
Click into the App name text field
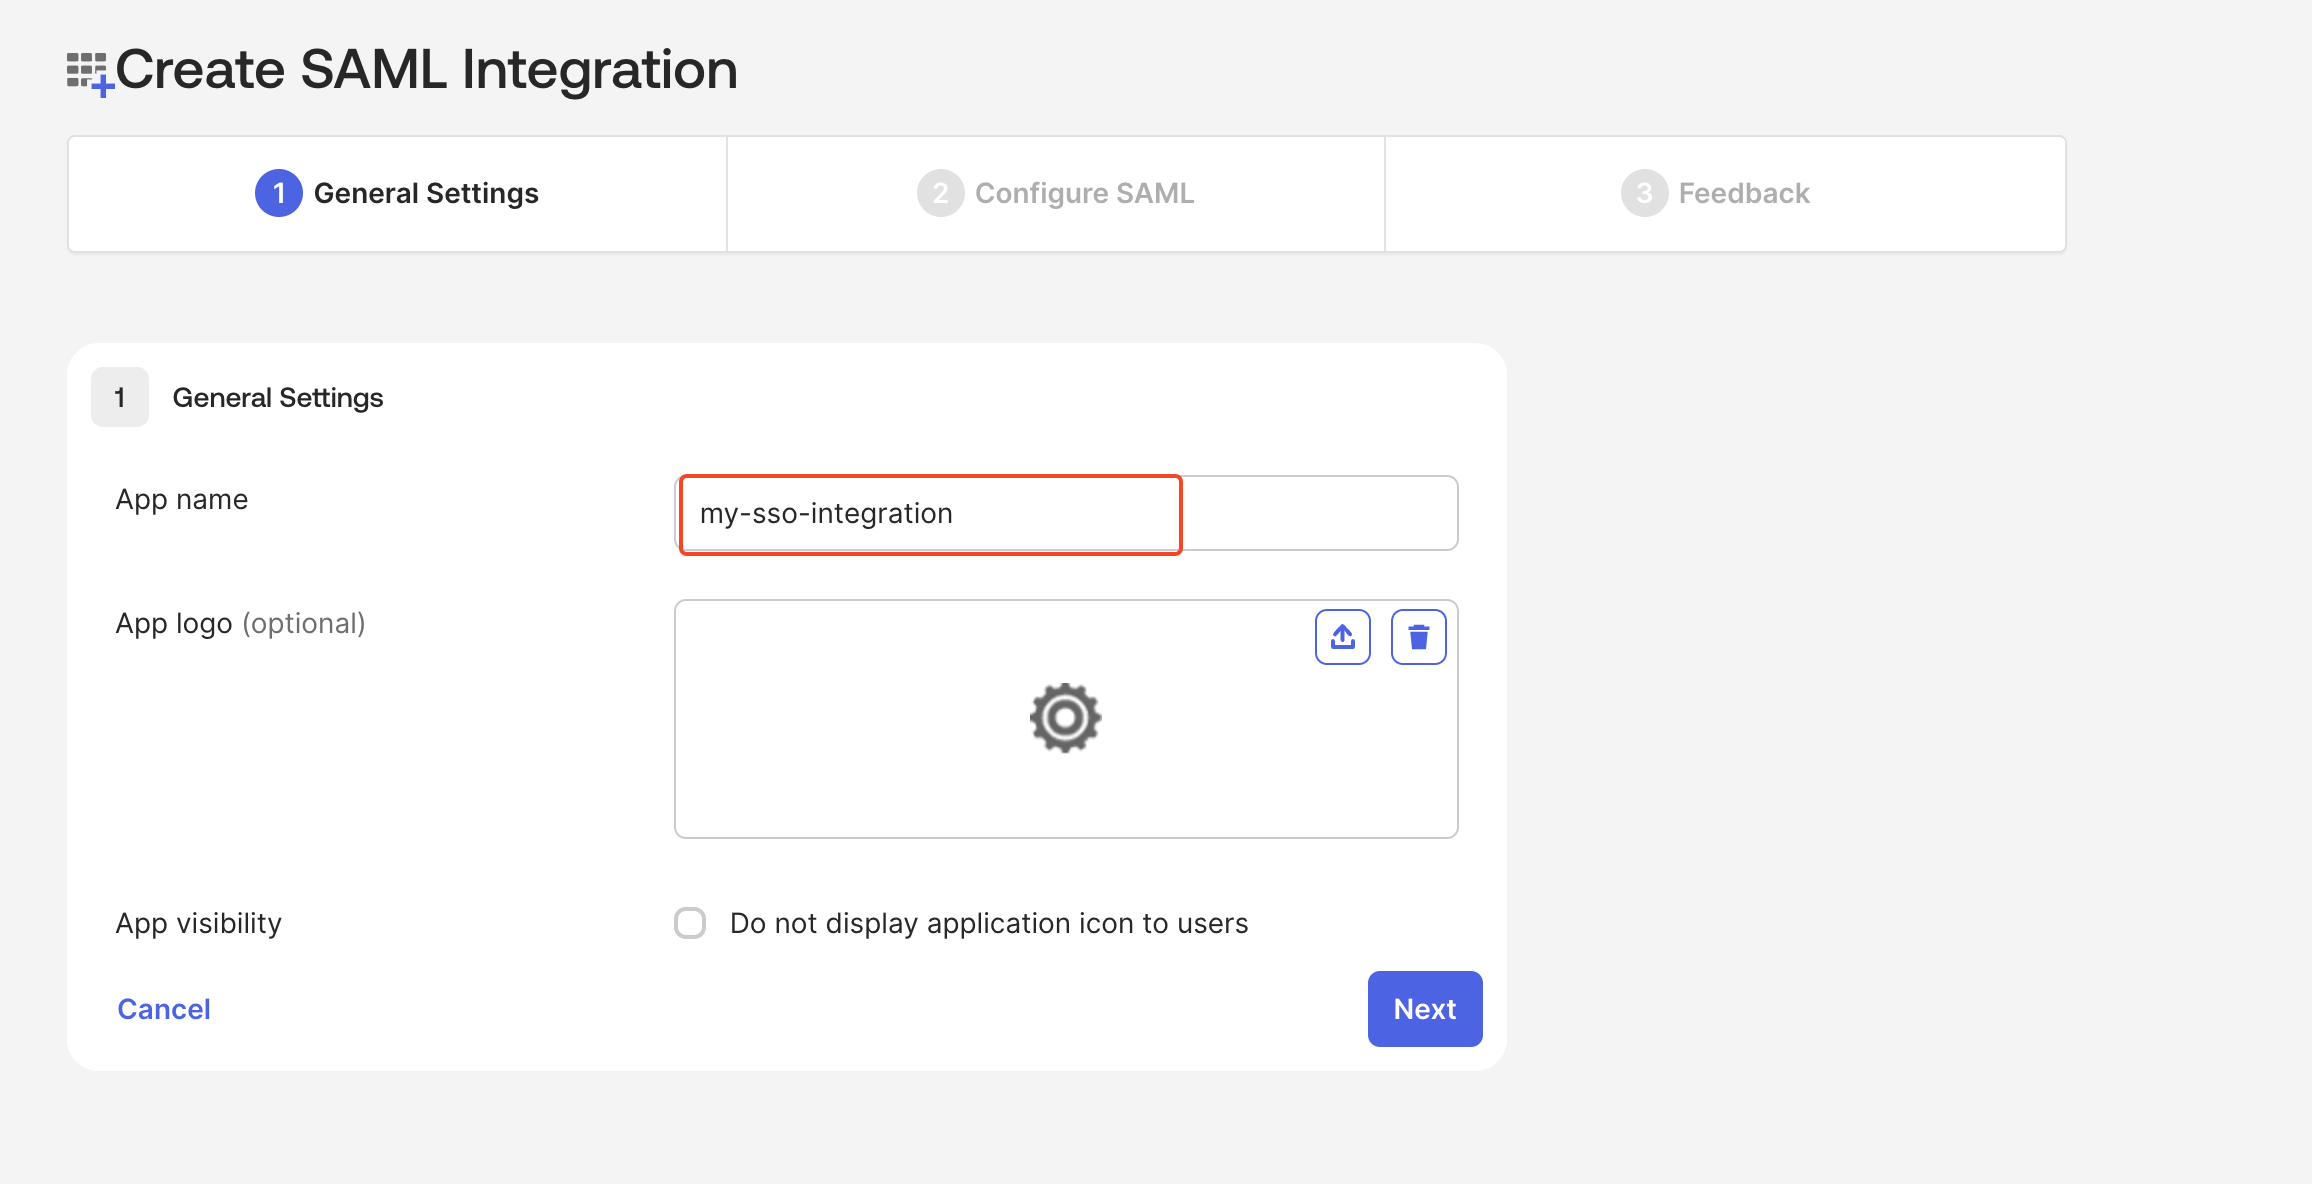click(1066, 513)
